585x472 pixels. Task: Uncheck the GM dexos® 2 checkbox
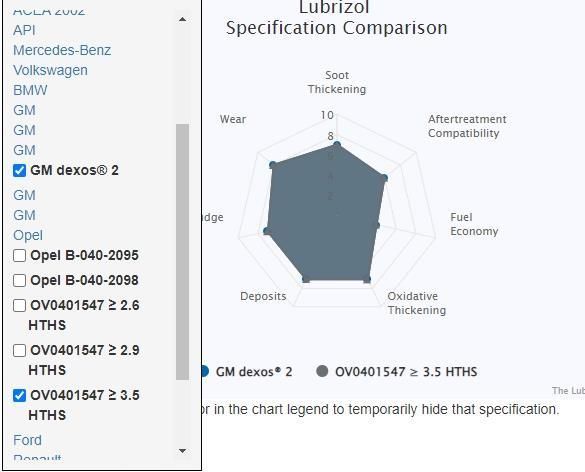(19, 171)
